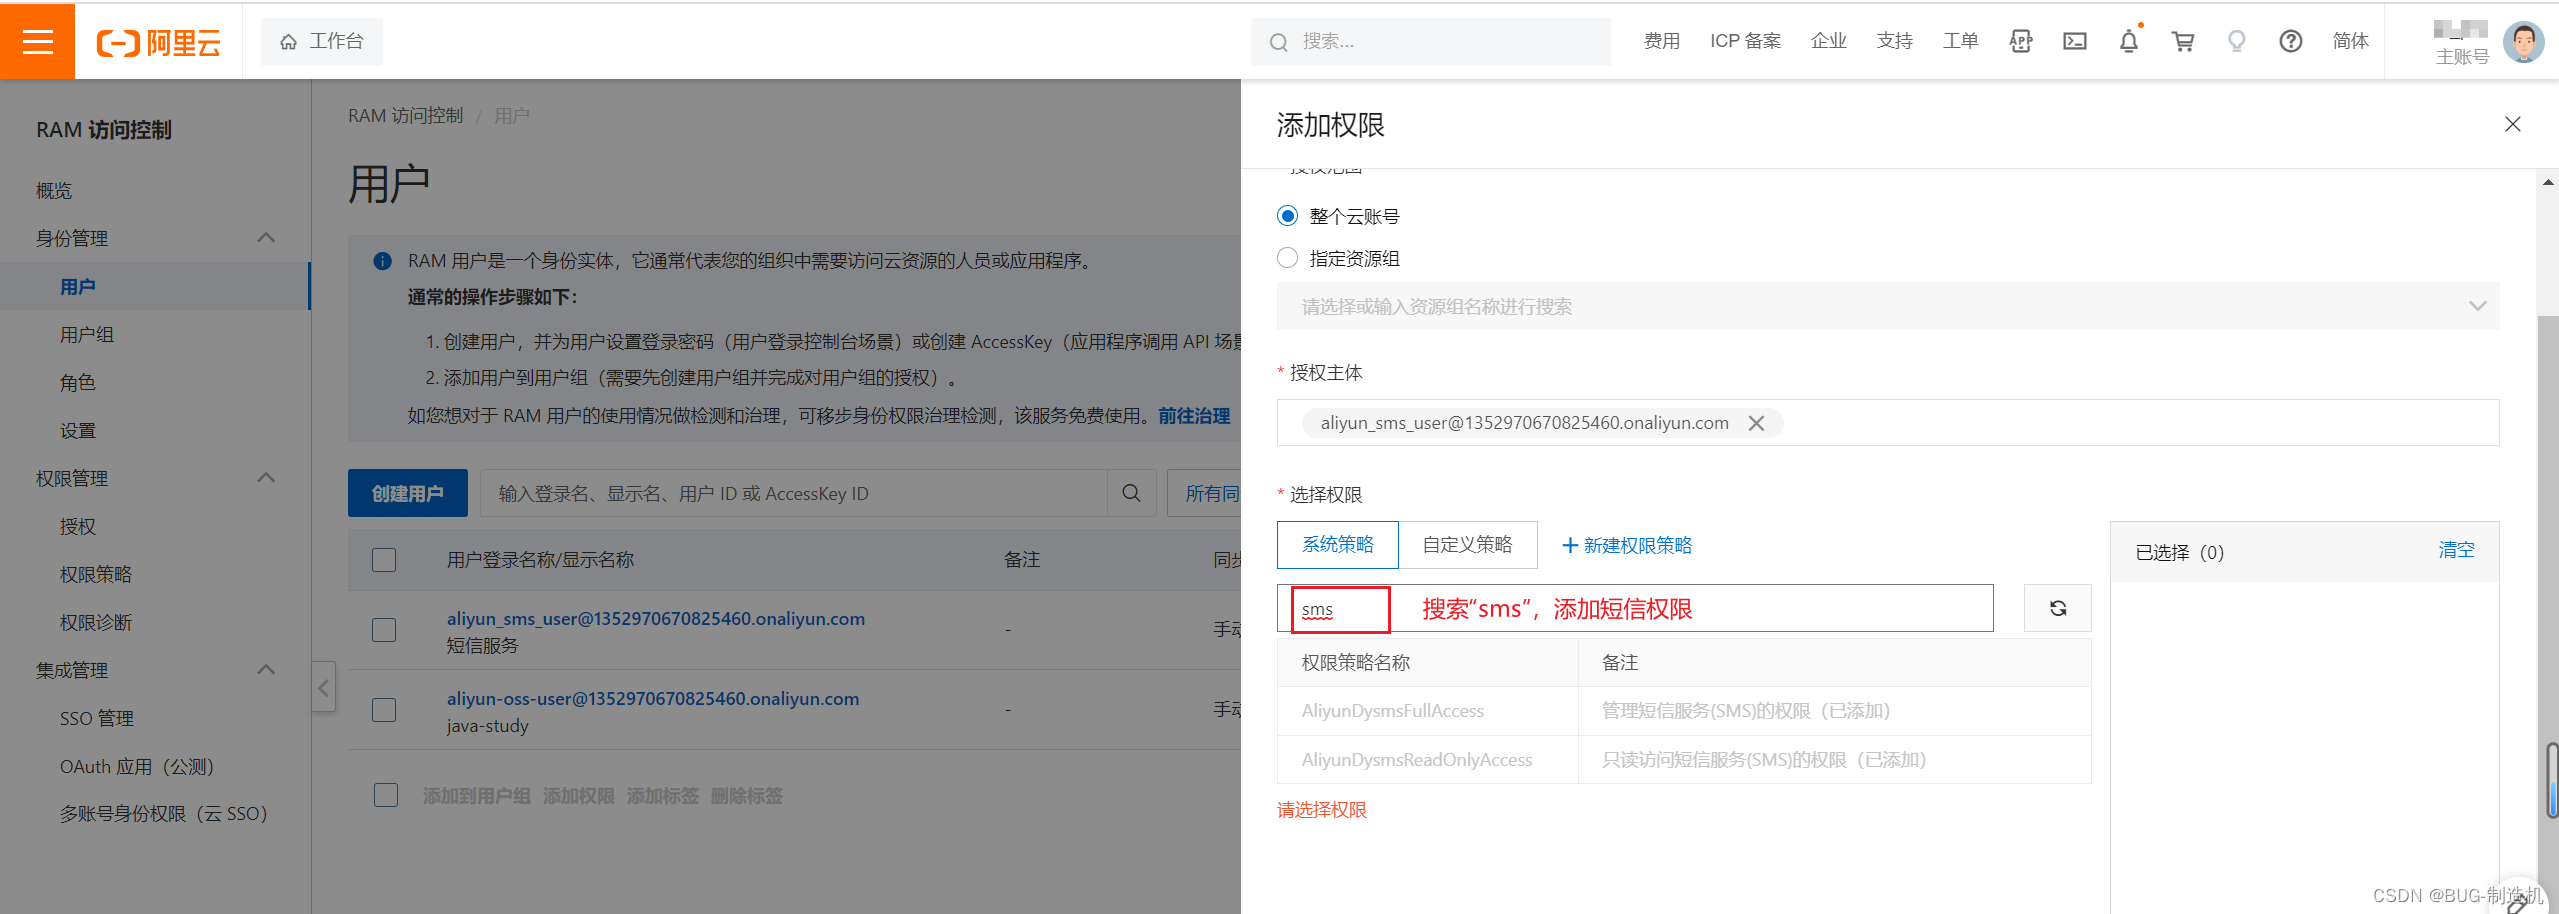Open Overview in the RAM sidebar

(54, 190)
